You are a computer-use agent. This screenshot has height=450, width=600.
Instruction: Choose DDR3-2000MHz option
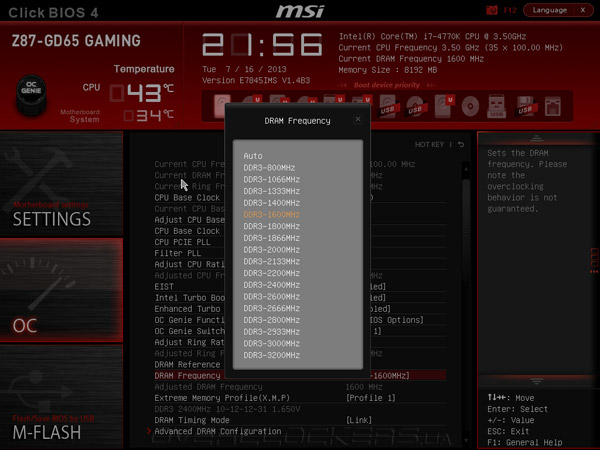[x=271, y=250]
